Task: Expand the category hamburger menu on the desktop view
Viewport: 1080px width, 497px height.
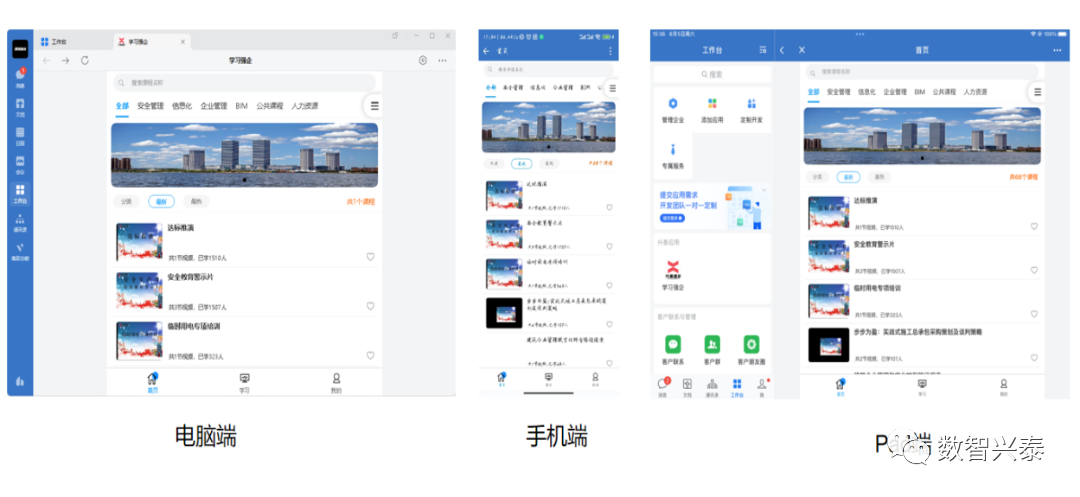Action: pyautogui.click(x=374, y=106)
